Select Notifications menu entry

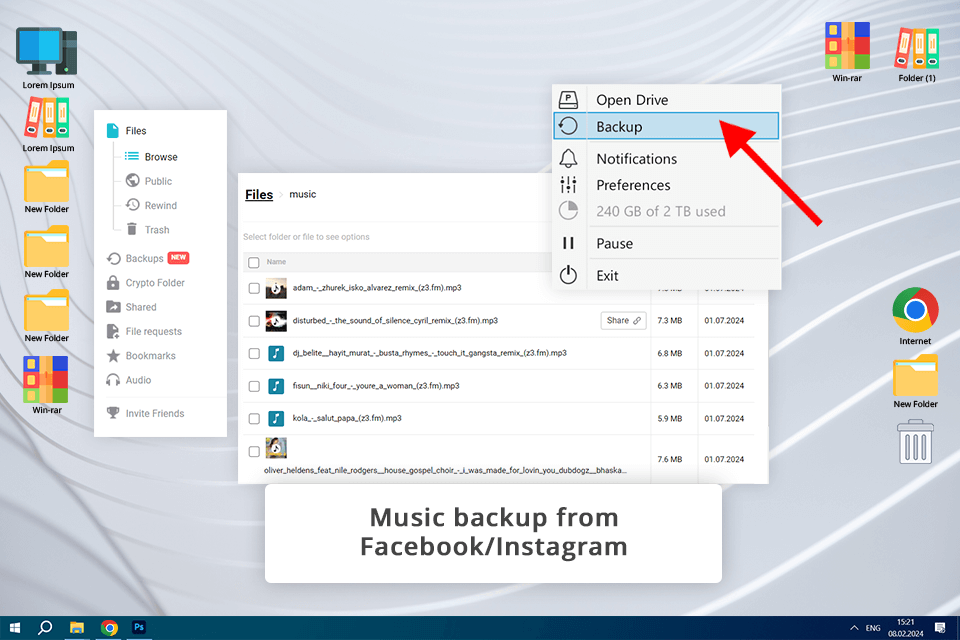coord(666,159)
